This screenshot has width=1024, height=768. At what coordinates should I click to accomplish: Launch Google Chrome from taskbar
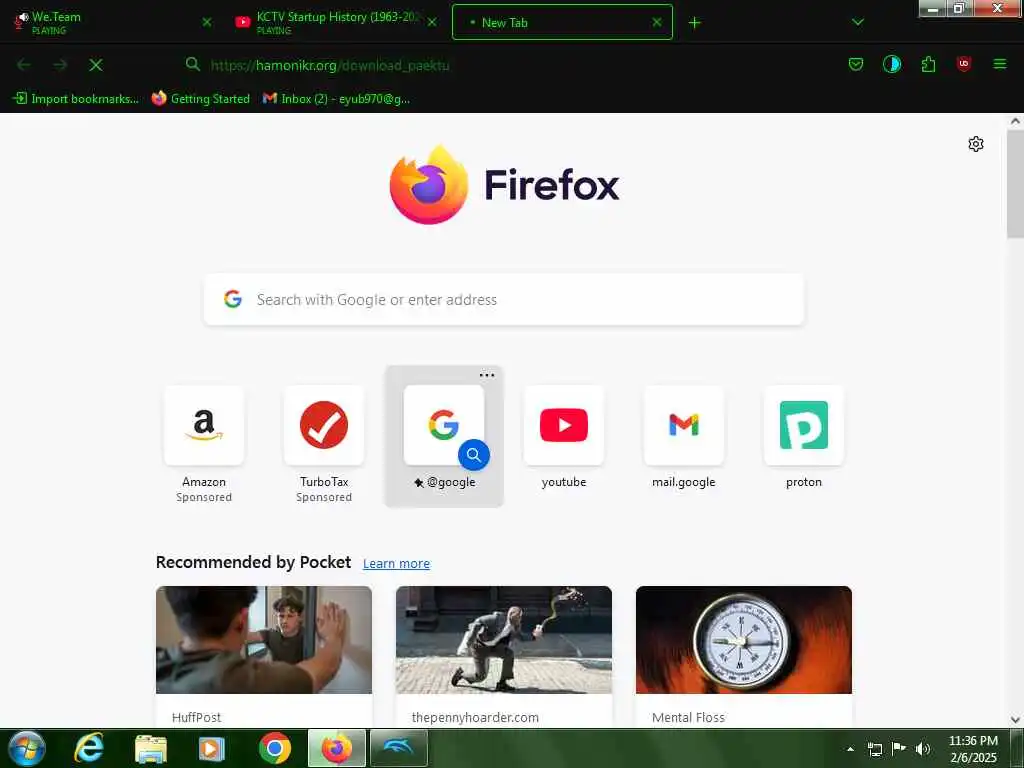pyautogui.click(x=275, y=748)
